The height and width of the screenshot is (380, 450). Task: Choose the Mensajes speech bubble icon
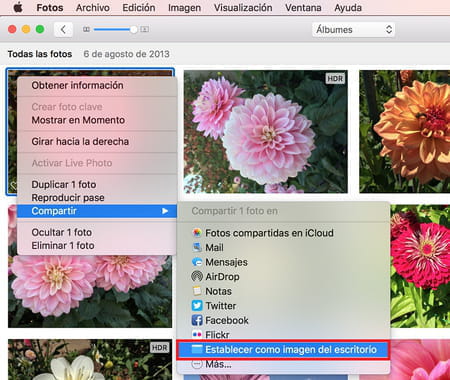point(197,262)
